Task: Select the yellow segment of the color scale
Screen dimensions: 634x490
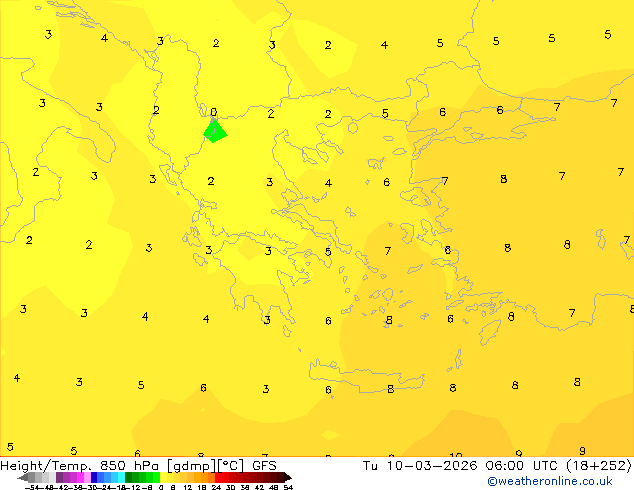Action: coord(170,477)
